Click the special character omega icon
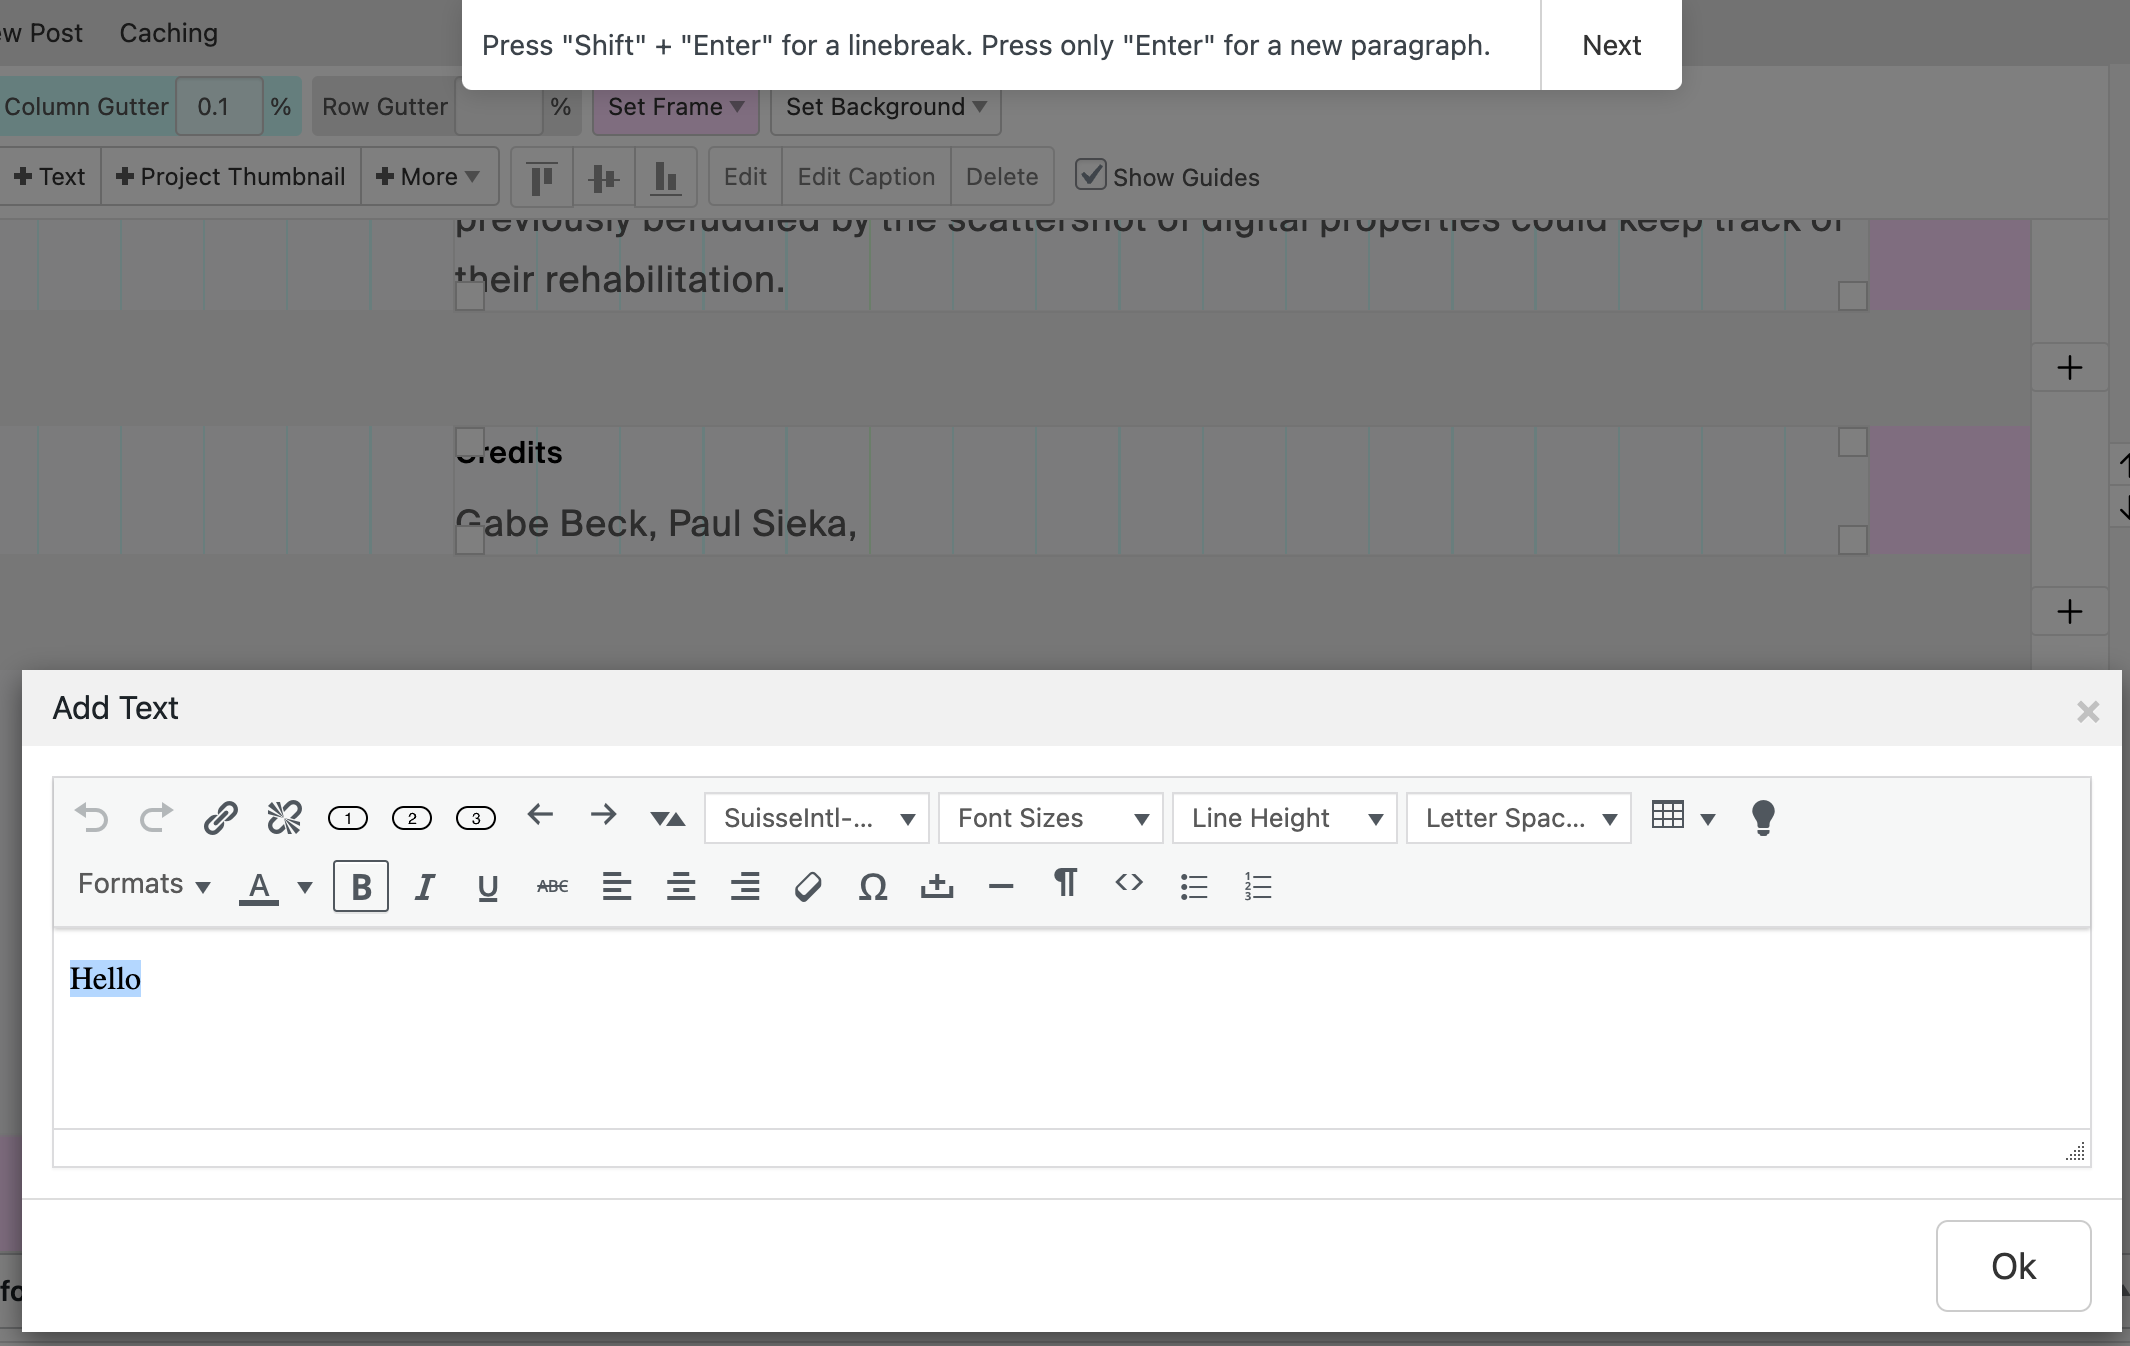This screenshot has height=1346, width=2130. pos(872,886)
